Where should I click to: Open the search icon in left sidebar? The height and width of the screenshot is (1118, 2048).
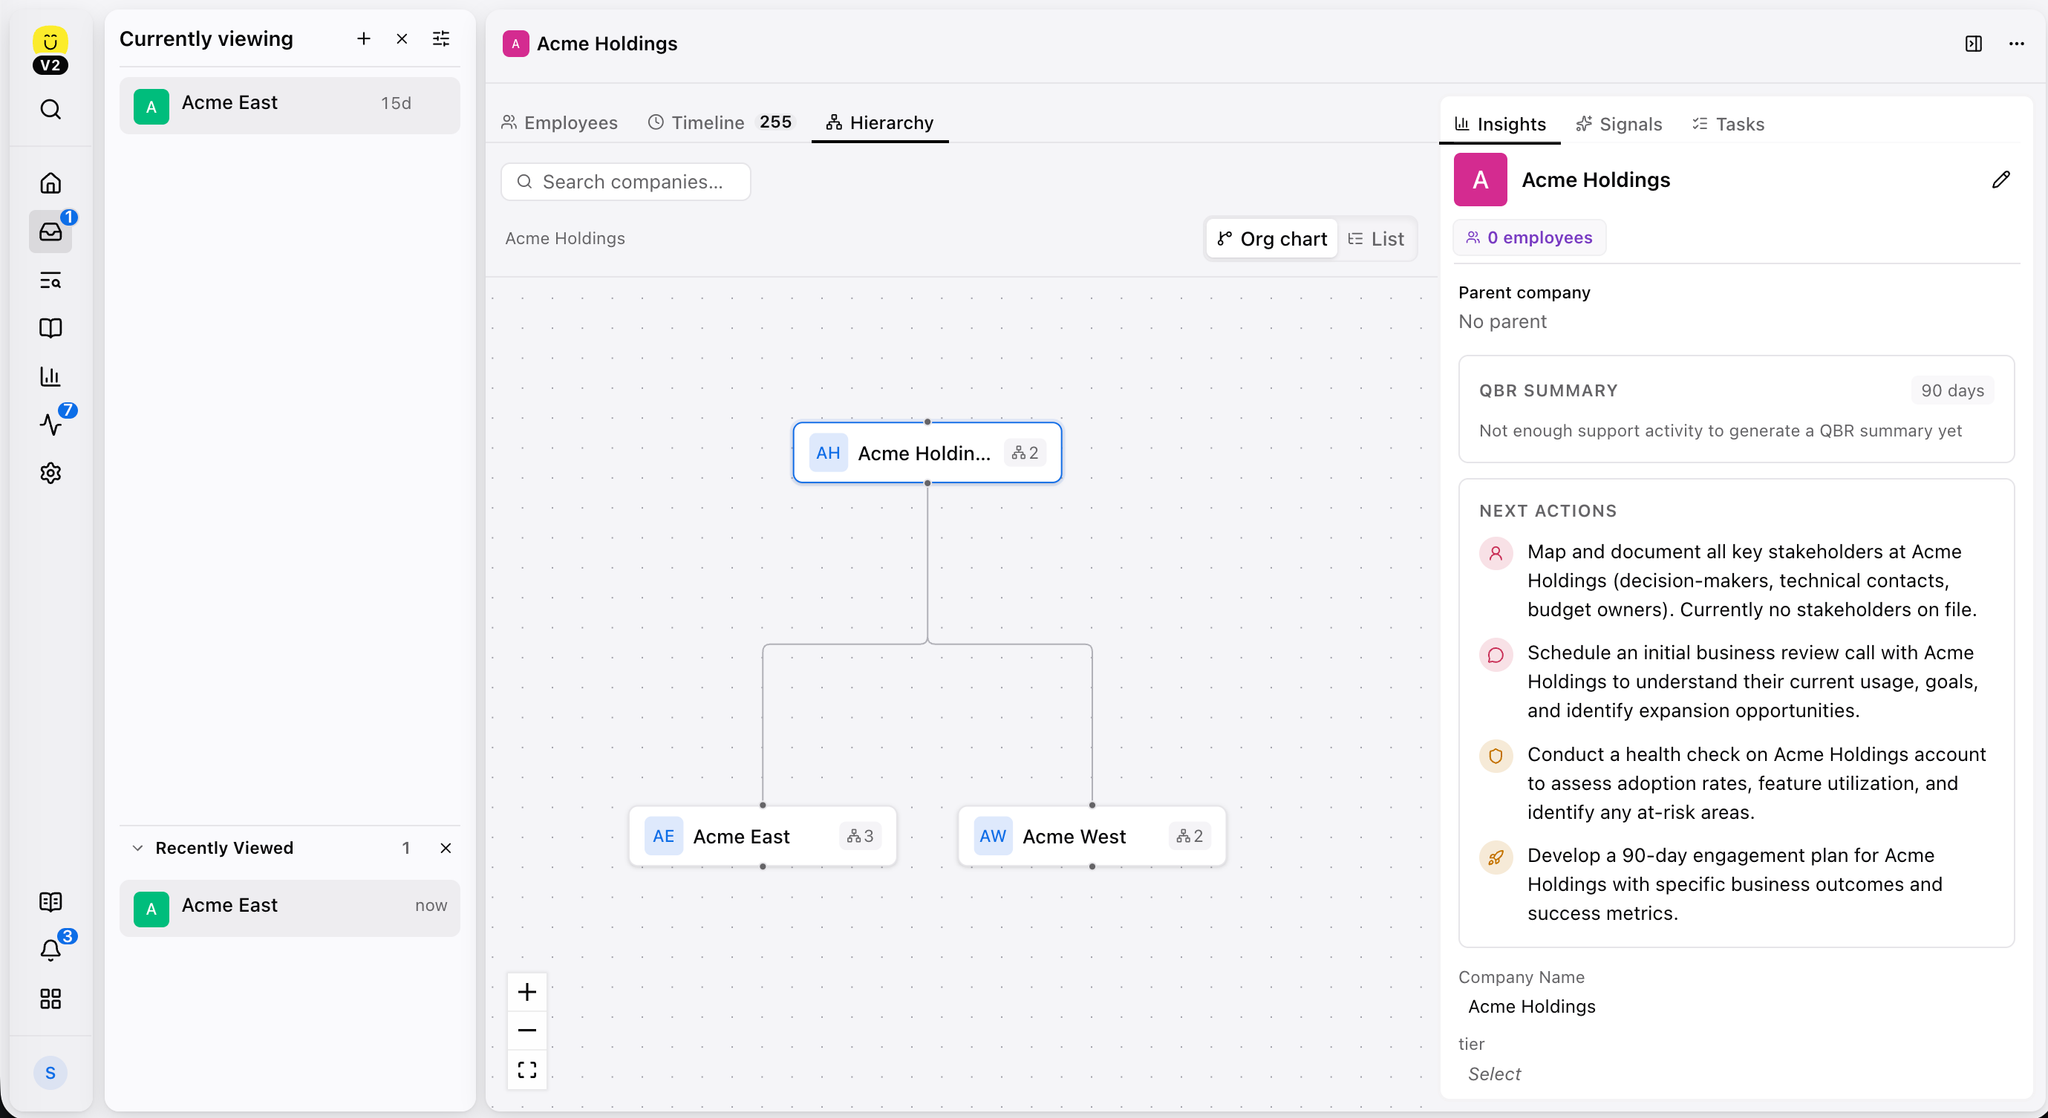coord(51,109)
